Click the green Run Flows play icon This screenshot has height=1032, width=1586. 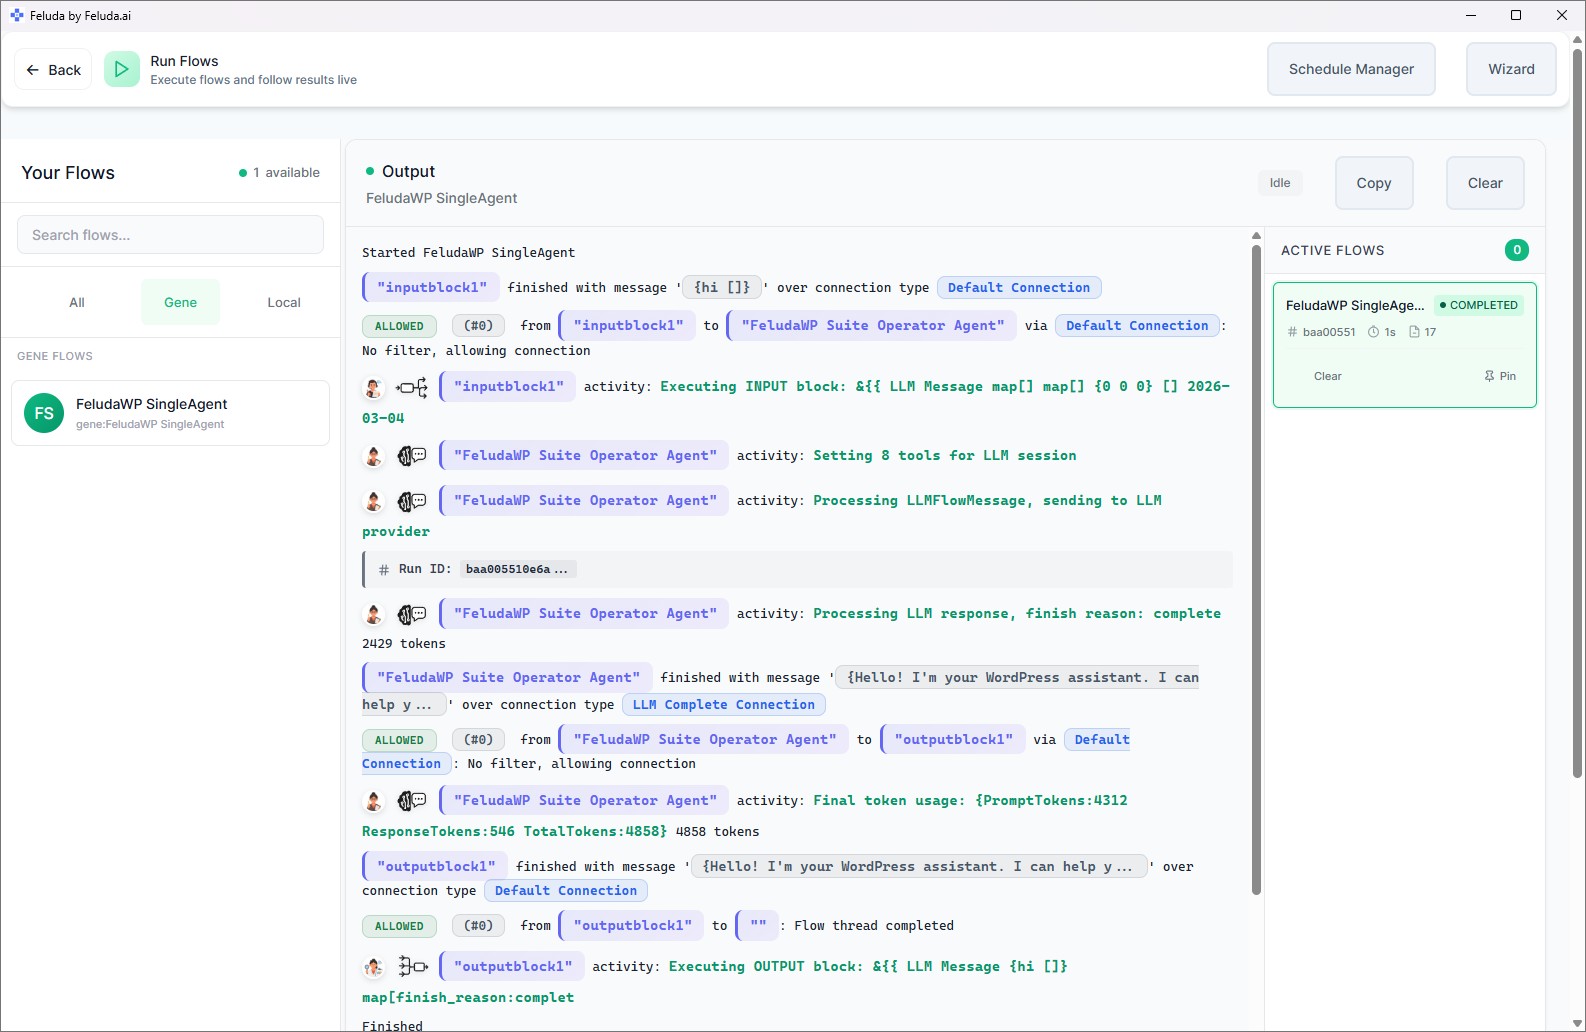pyautogui.click(x=122, y=69)
